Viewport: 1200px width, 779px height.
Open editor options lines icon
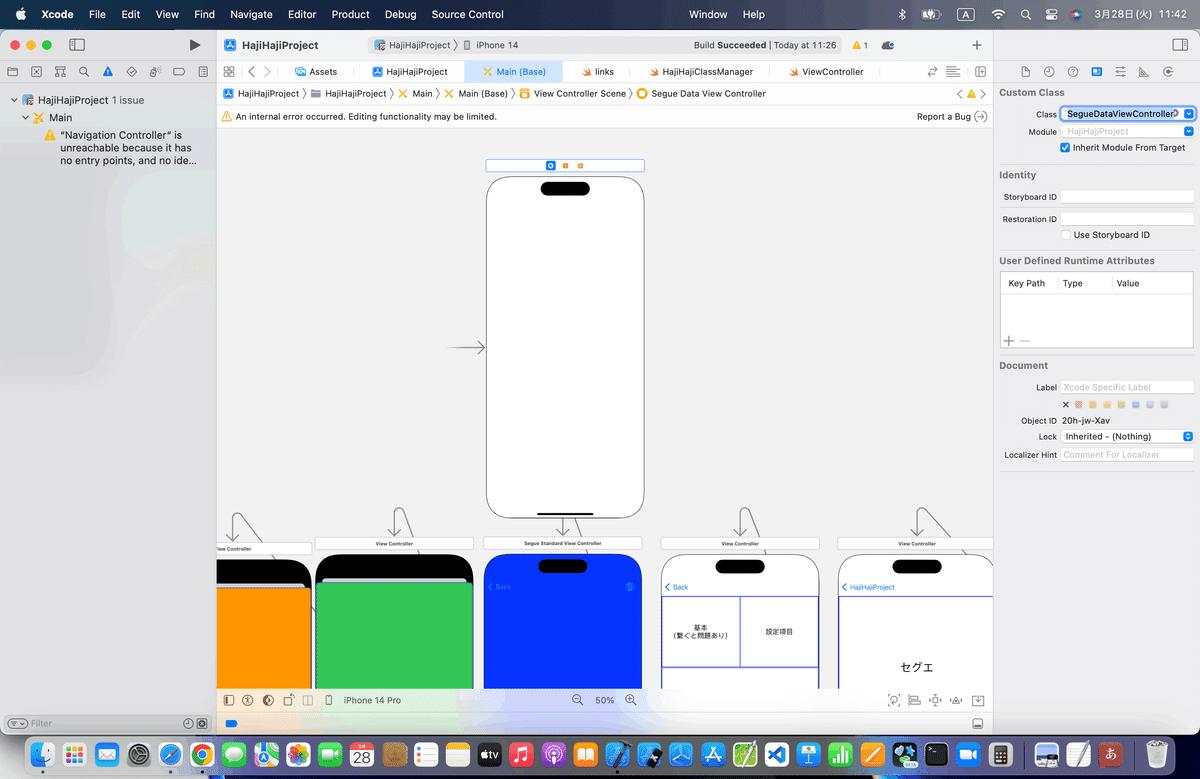(952, 72)
